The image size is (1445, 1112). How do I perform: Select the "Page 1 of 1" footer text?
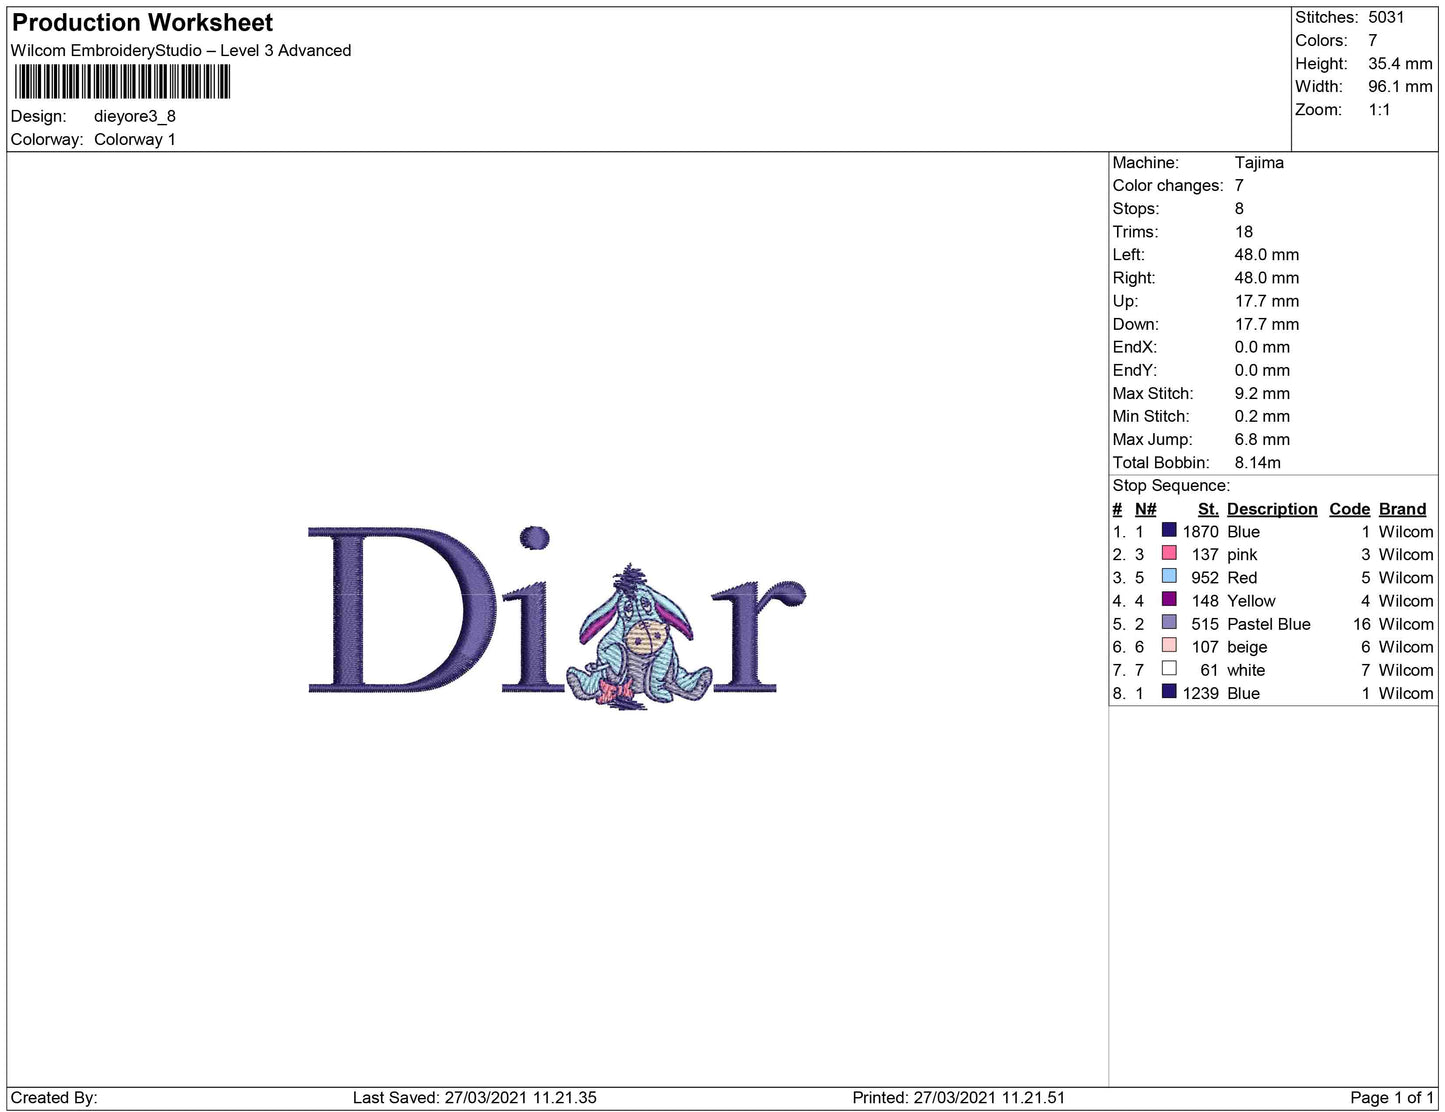[x=1392, y=1098]
